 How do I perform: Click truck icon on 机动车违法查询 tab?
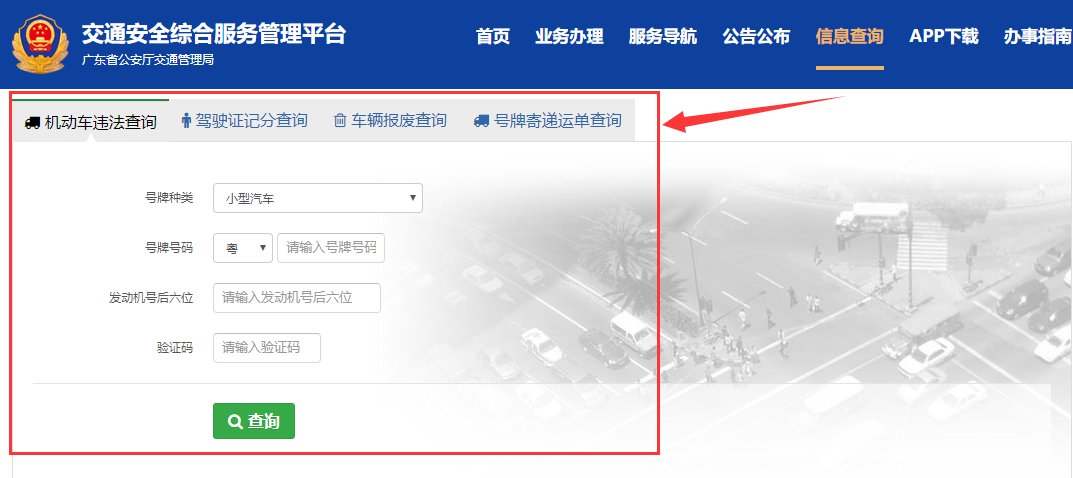pos(31,122)
